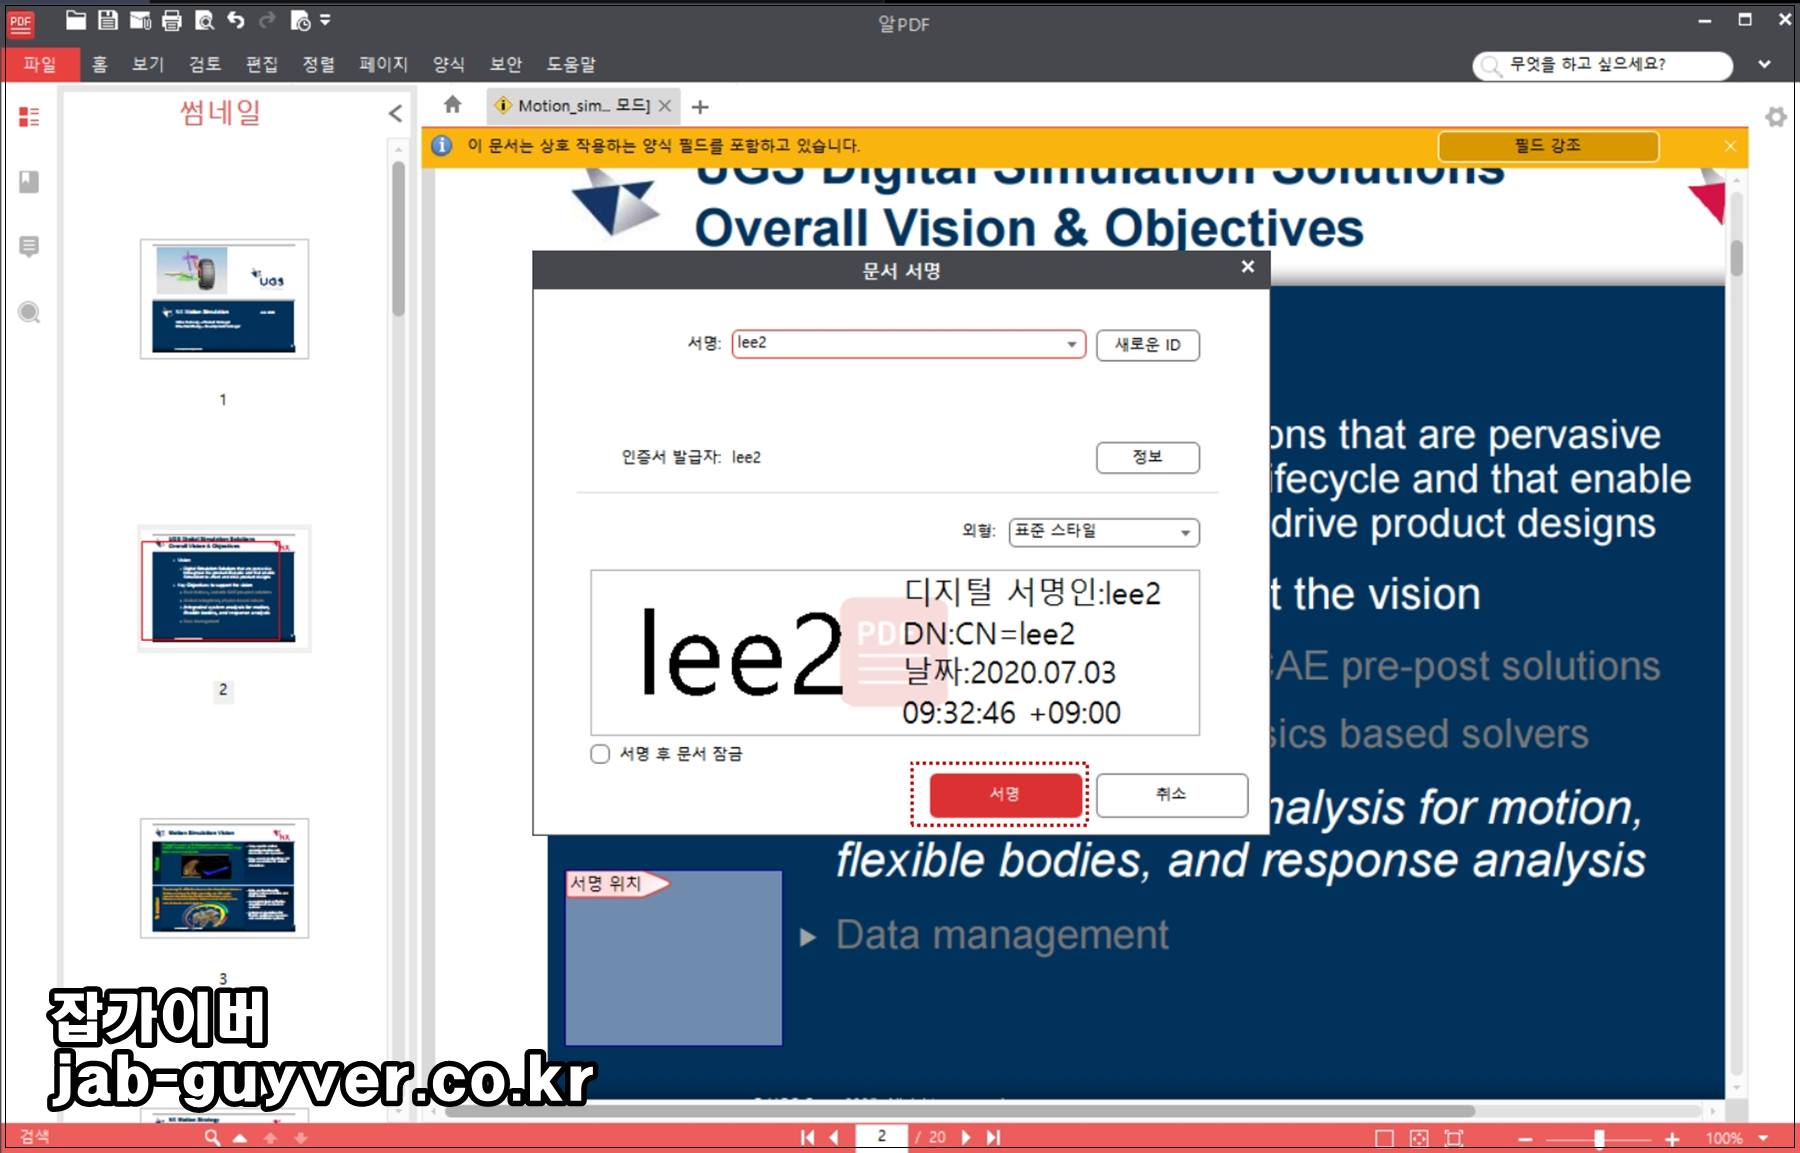Jump to the first page
This screenshot has height=1153, width=1800.
pyautogui.click(x=808, y=1137)
